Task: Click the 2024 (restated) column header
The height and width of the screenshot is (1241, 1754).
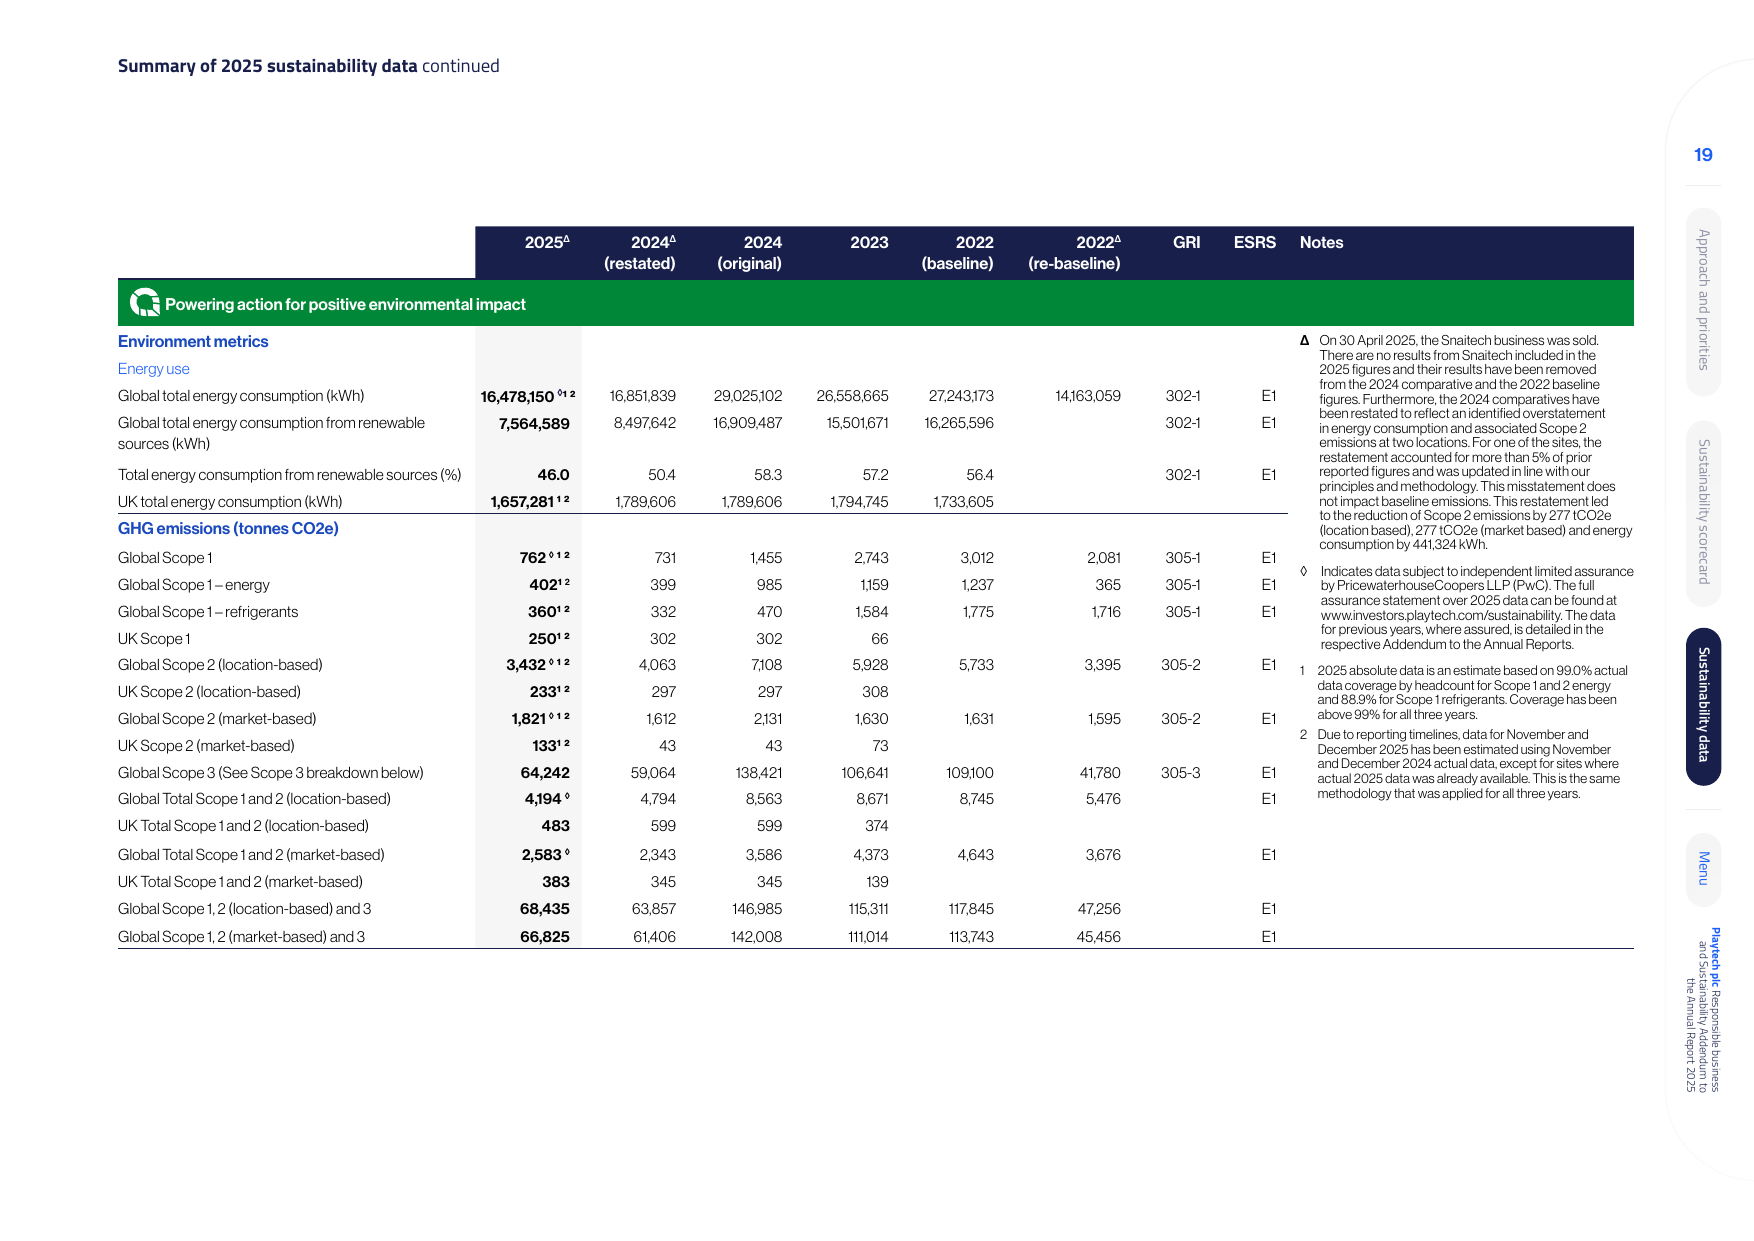Action: click(x=640, y=253)
